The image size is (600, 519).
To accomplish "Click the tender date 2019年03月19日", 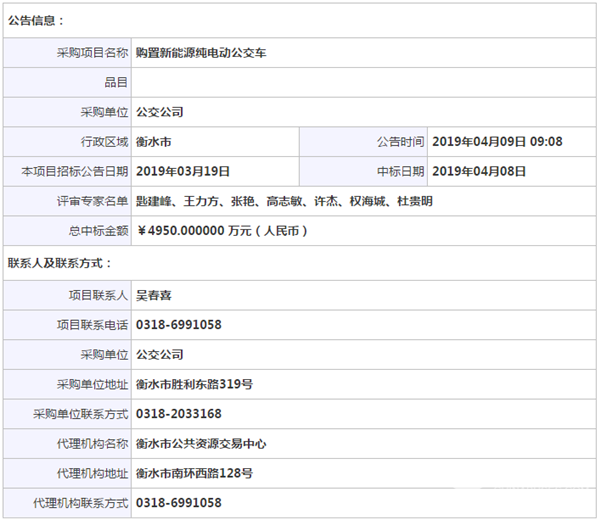I will pos(183,171).
